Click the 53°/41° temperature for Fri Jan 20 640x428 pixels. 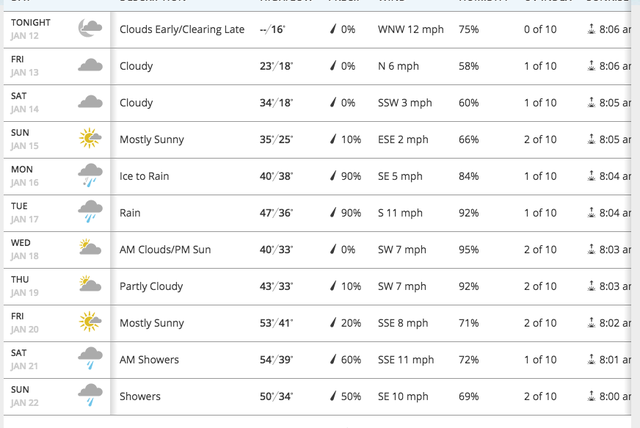tap(276, 323)
